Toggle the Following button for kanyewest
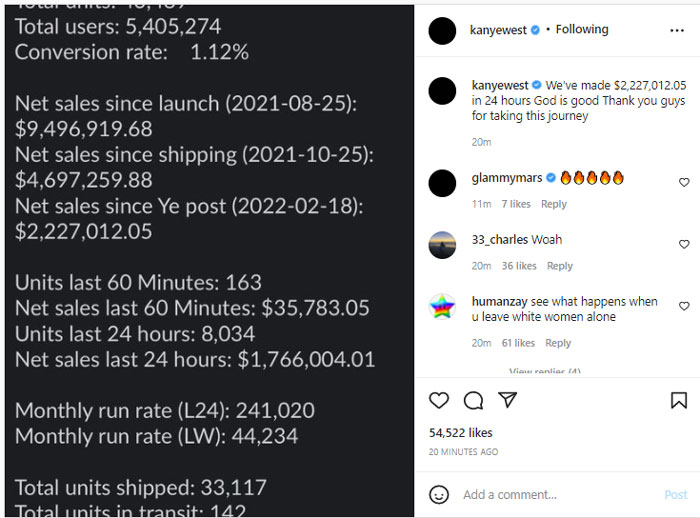 point(582,30)
